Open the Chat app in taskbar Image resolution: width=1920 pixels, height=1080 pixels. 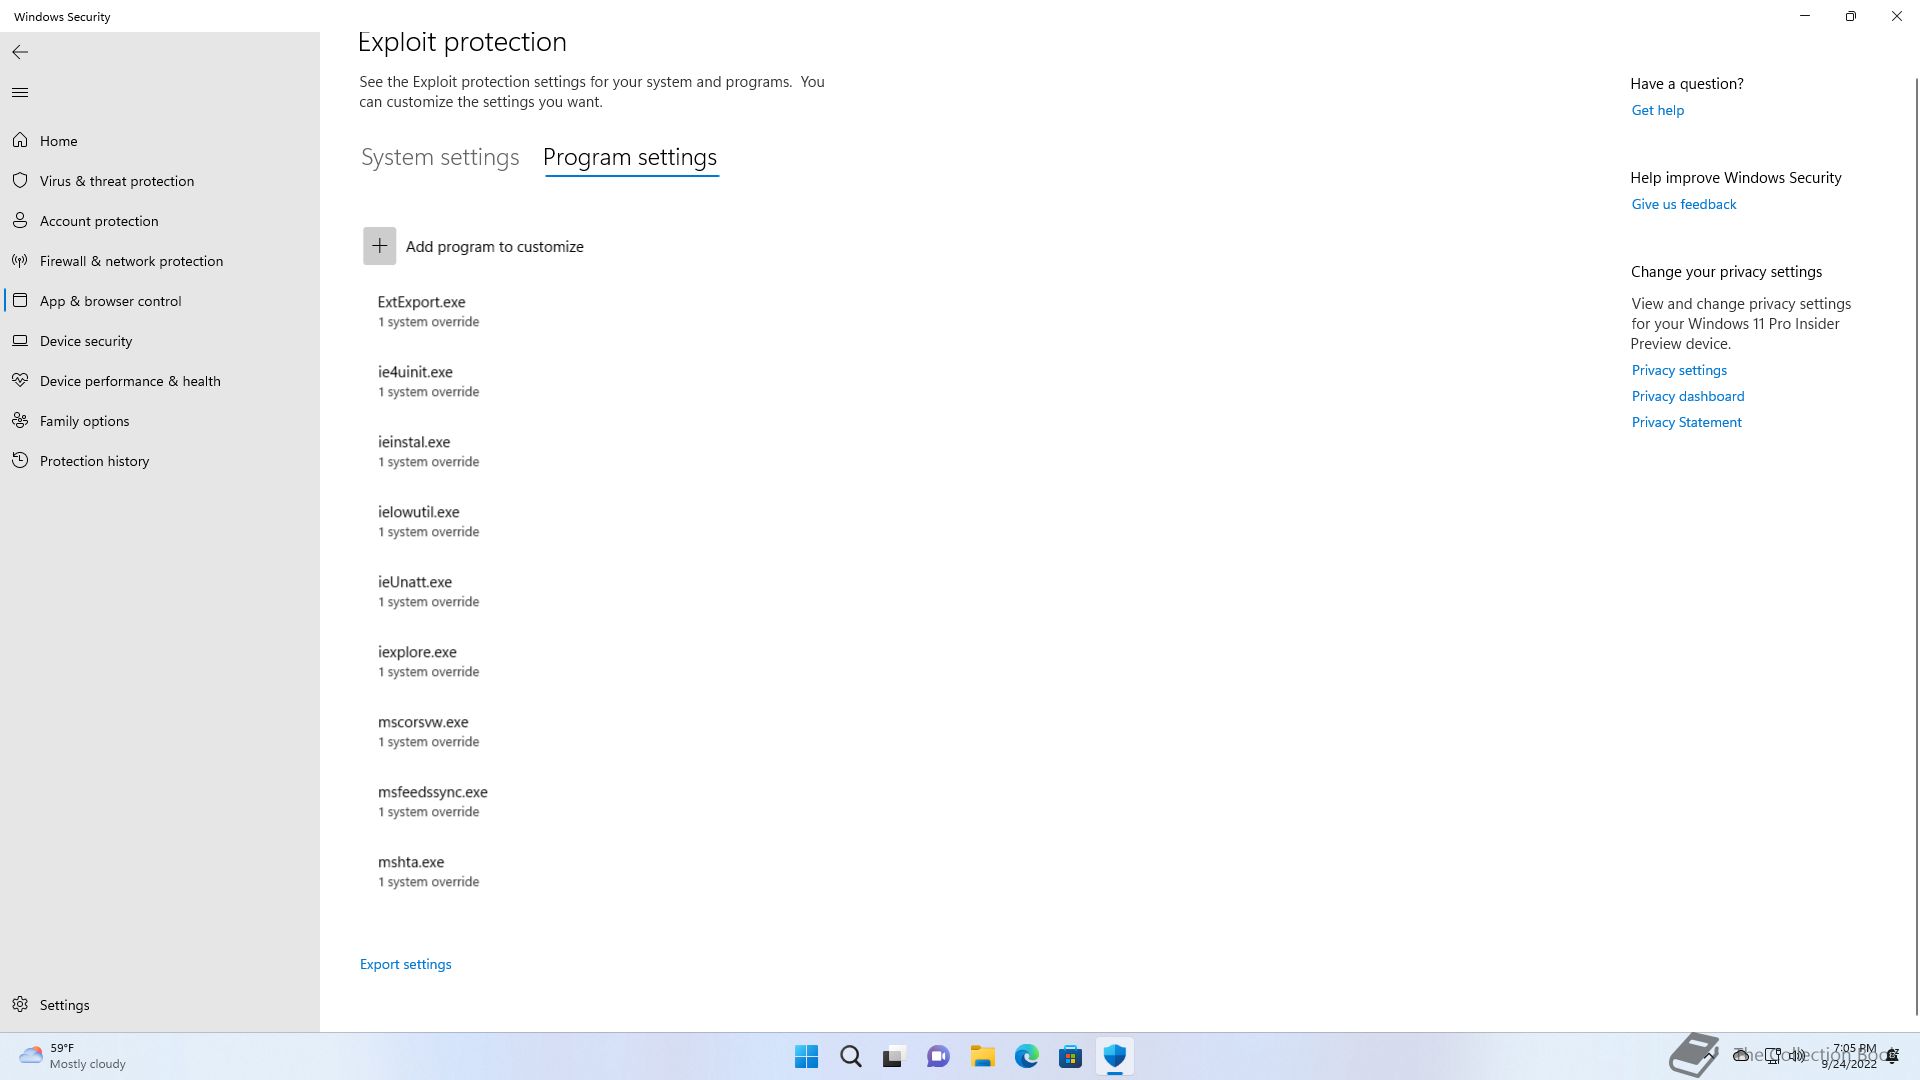click(x=938, y=1056)
